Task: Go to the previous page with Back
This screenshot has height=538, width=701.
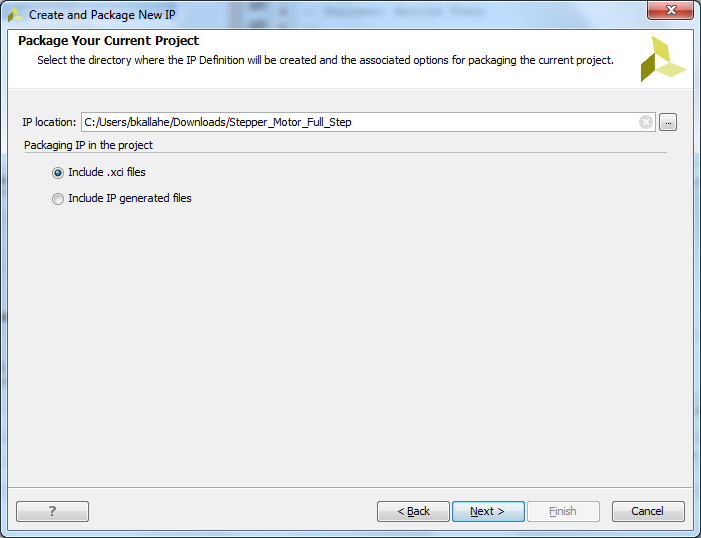Action: tap(413, 511)
